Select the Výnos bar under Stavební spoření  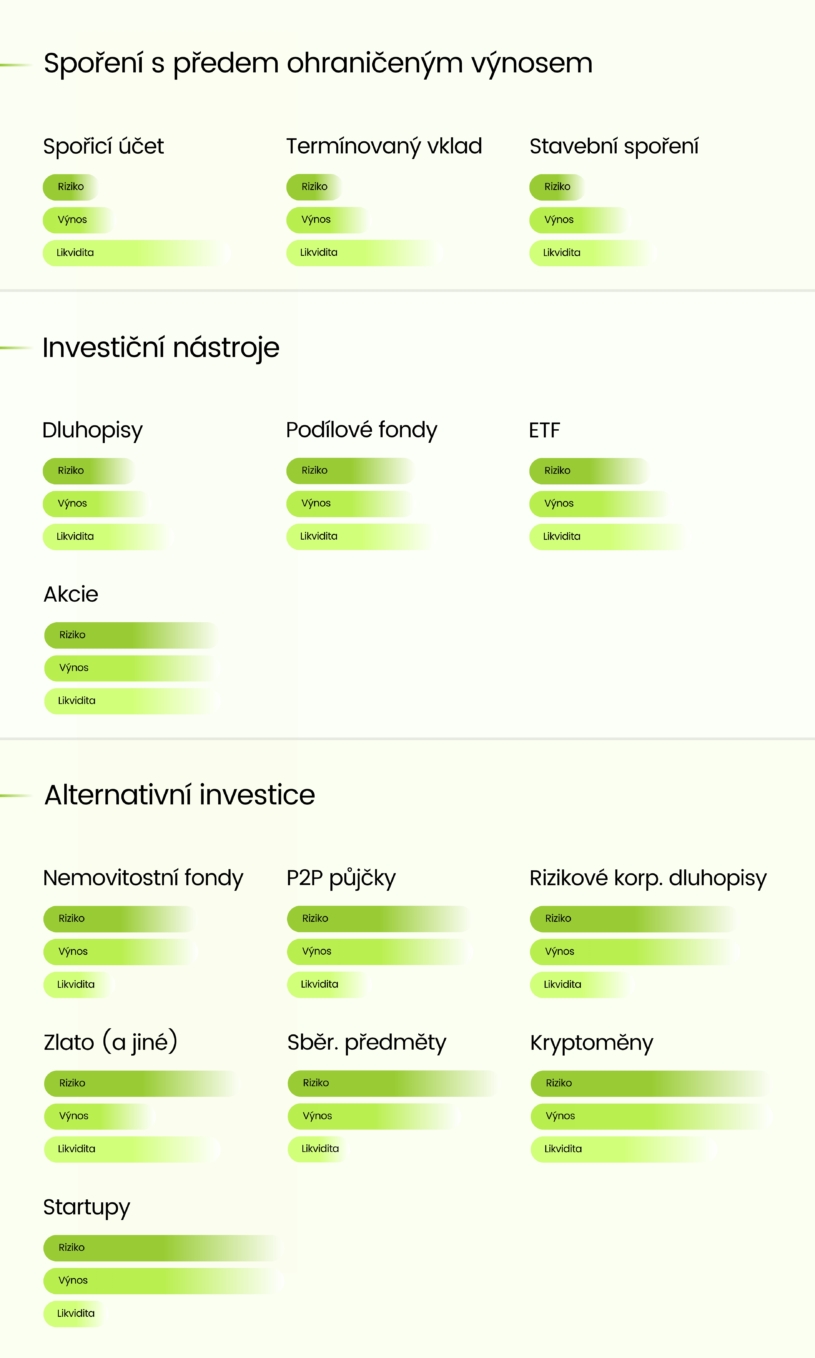click(x=575, y=220)
